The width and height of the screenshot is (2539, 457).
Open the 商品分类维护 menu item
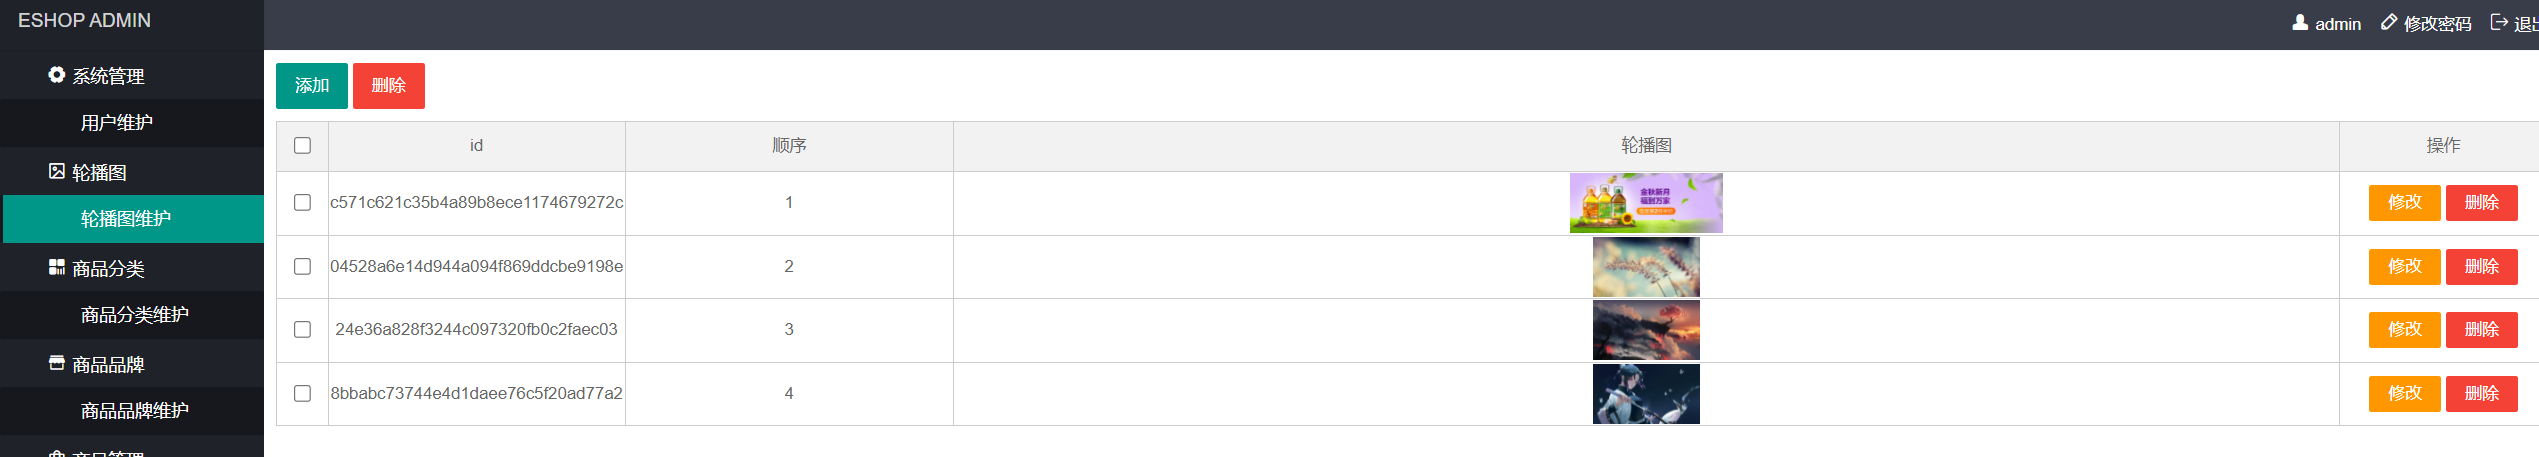point(135,315)
